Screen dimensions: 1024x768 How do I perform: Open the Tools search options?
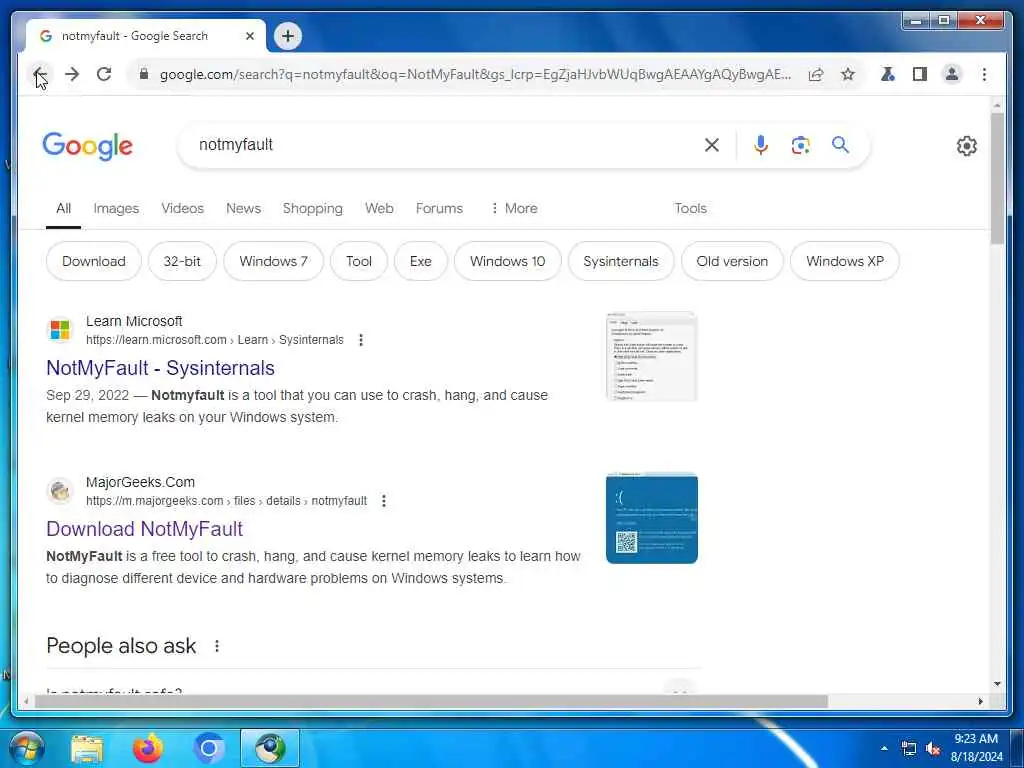(690, 208)
